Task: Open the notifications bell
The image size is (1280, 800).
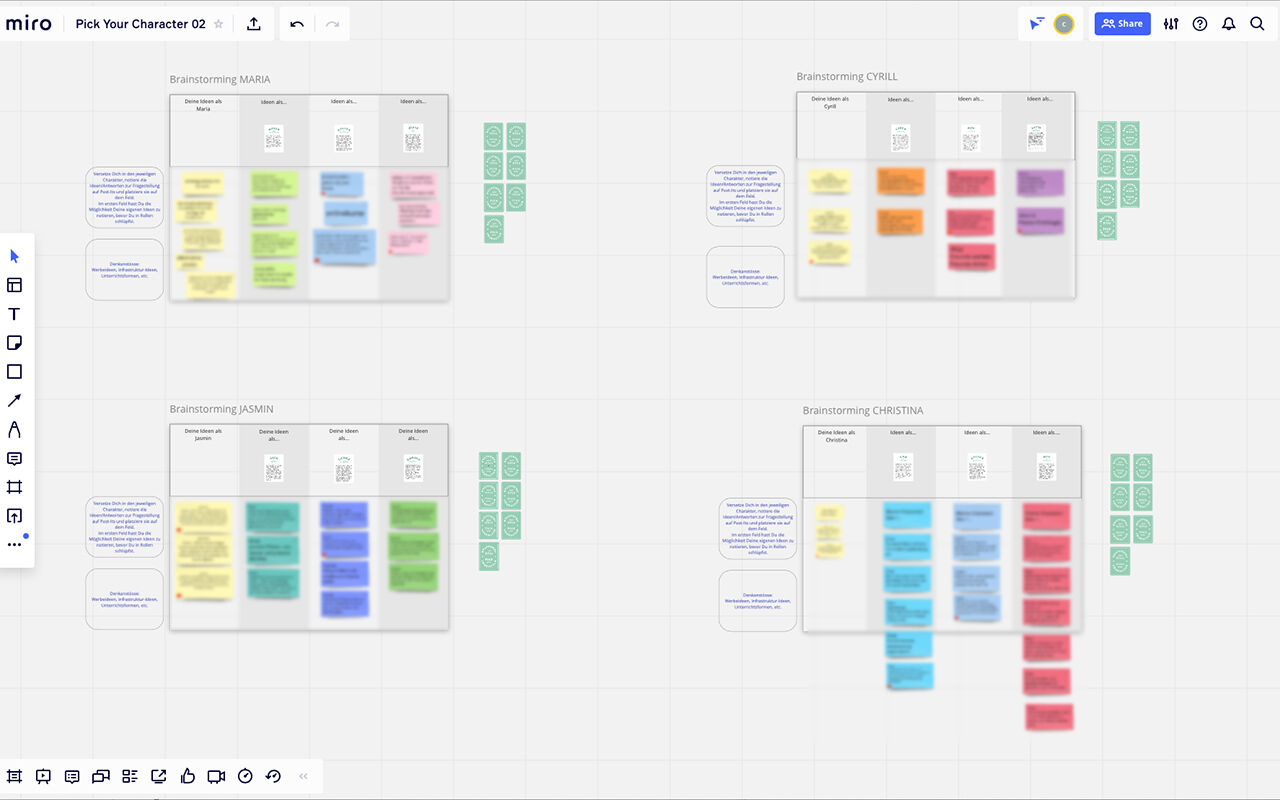Action: [x=1229, y=24]
